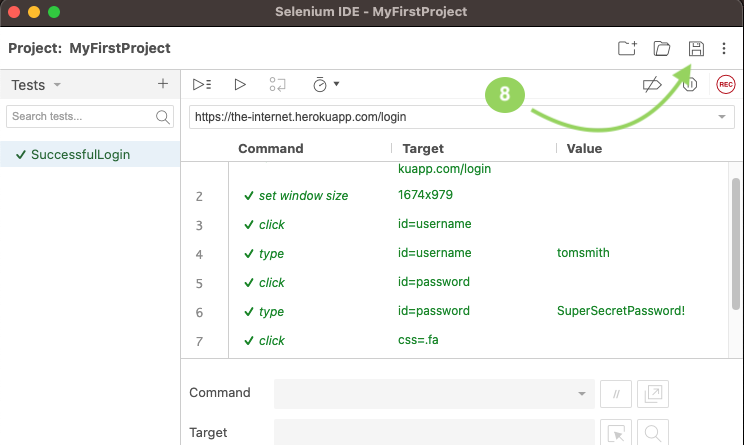Click the step over command icon

tap(278, 84)
